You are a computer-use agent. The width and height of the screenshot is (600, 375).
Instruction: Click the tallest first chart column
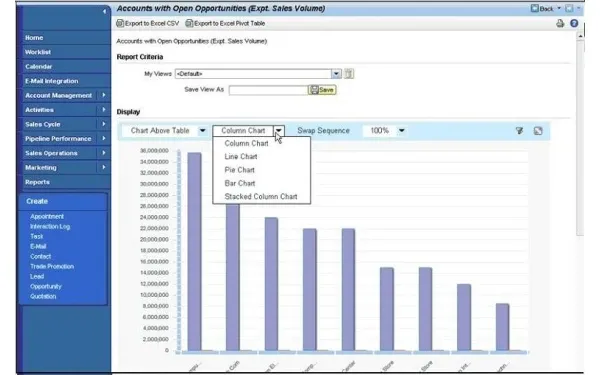(x=194, y=251)
